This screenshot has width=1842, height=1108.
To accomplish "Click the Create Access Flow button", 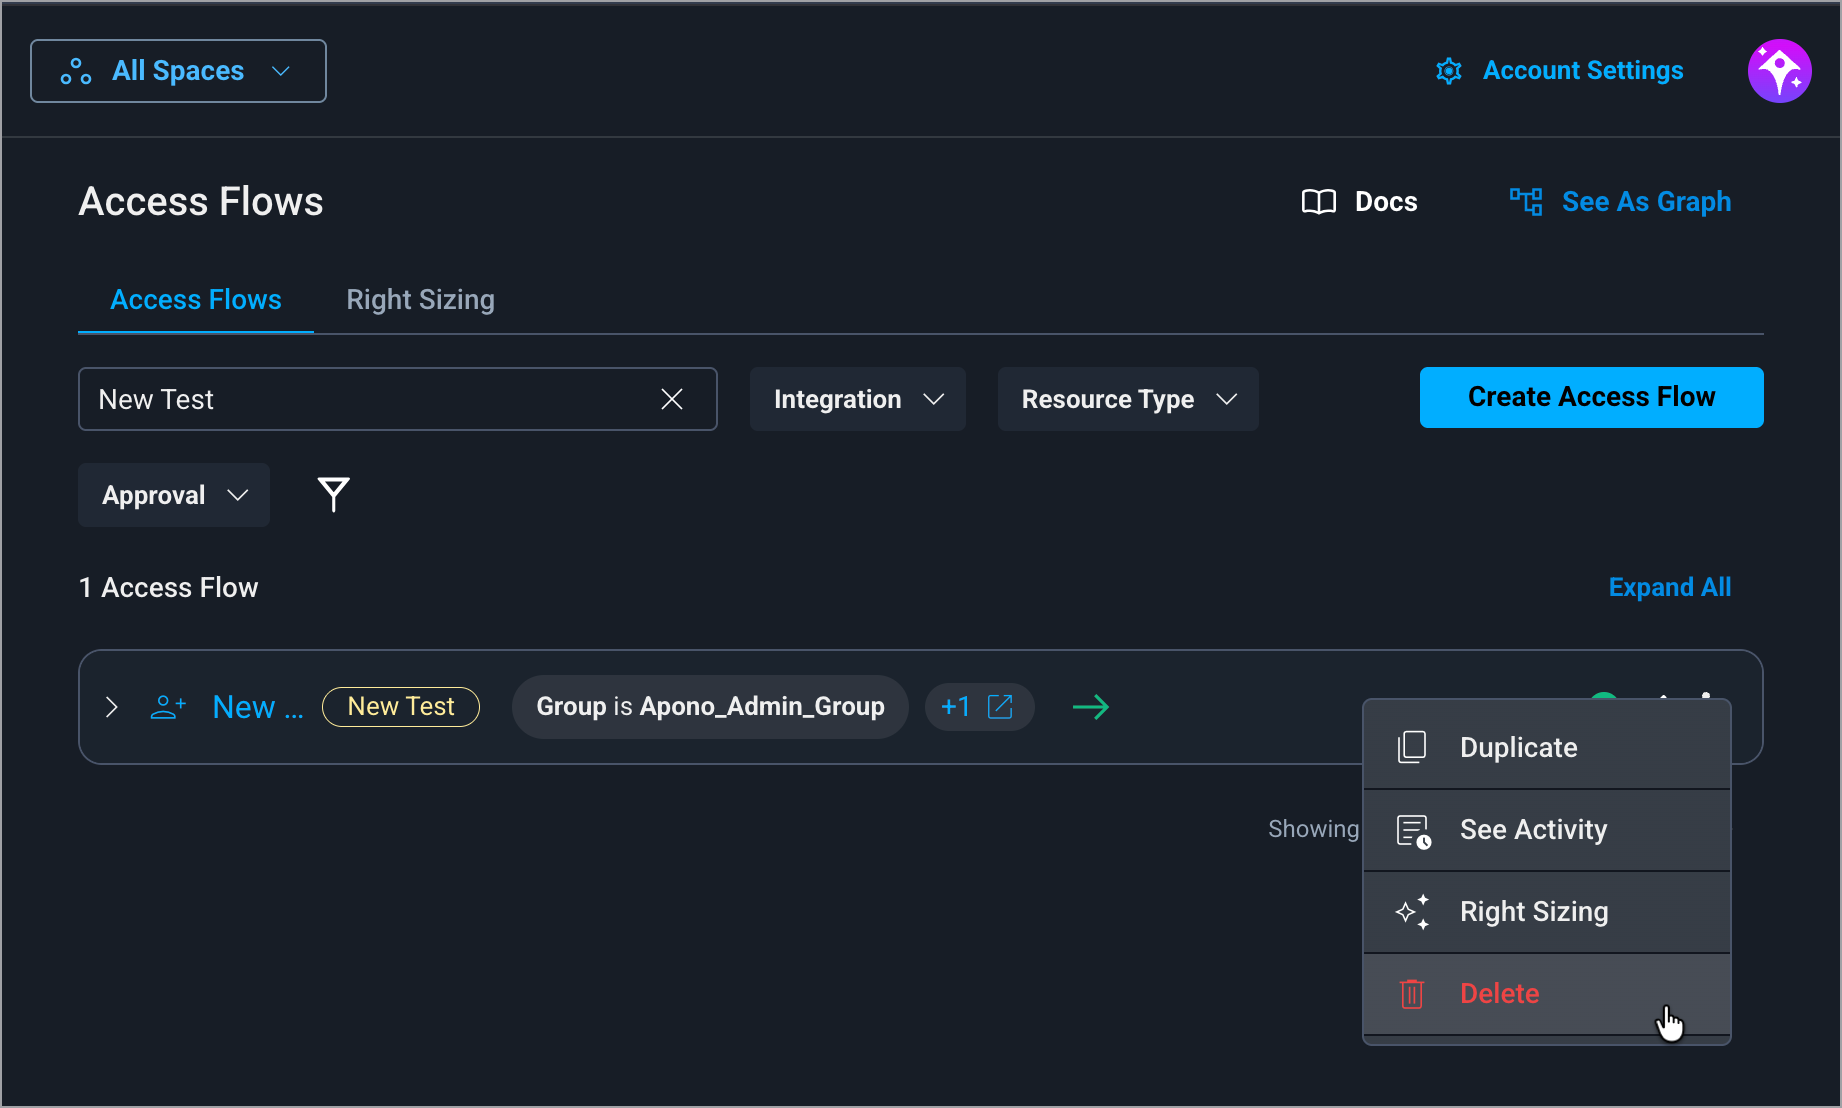I will pos(1591,397).
